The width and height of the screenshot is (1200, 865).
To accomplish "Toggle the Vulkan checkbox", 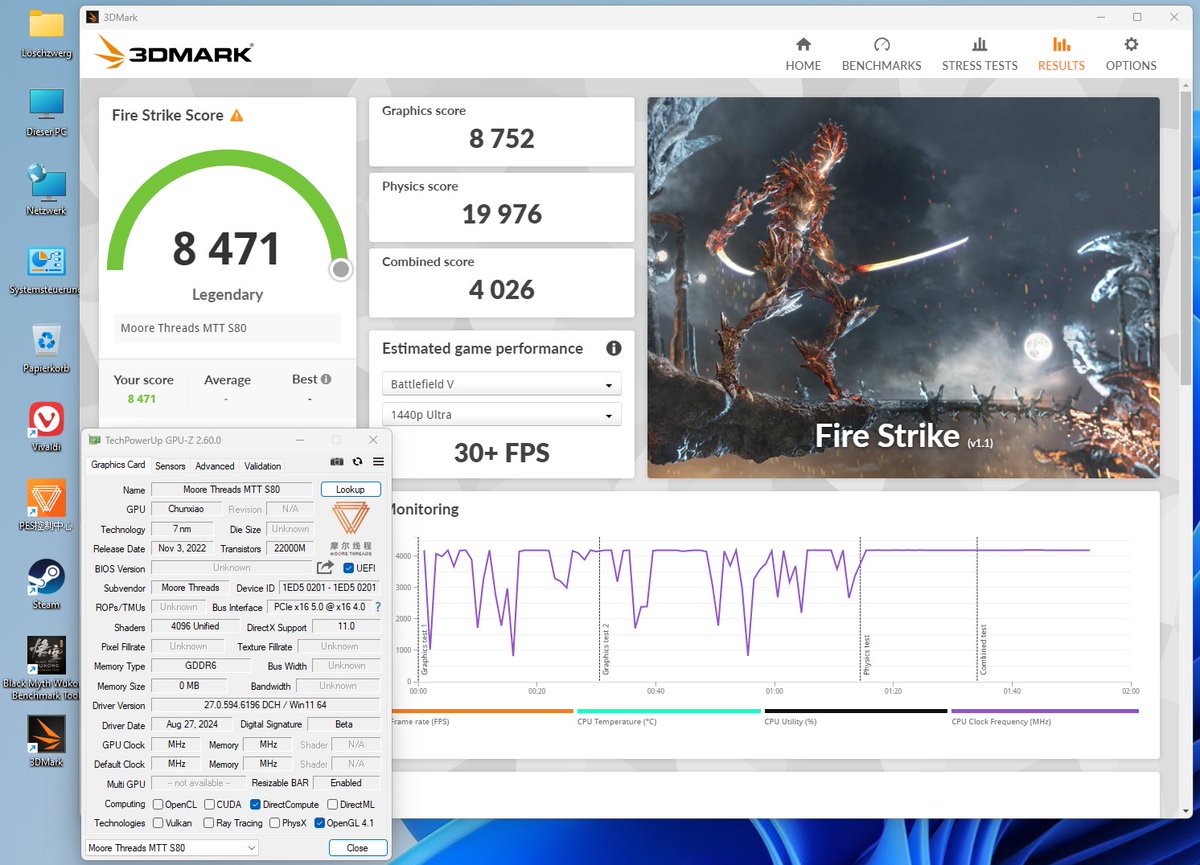I will pos(157,823).
